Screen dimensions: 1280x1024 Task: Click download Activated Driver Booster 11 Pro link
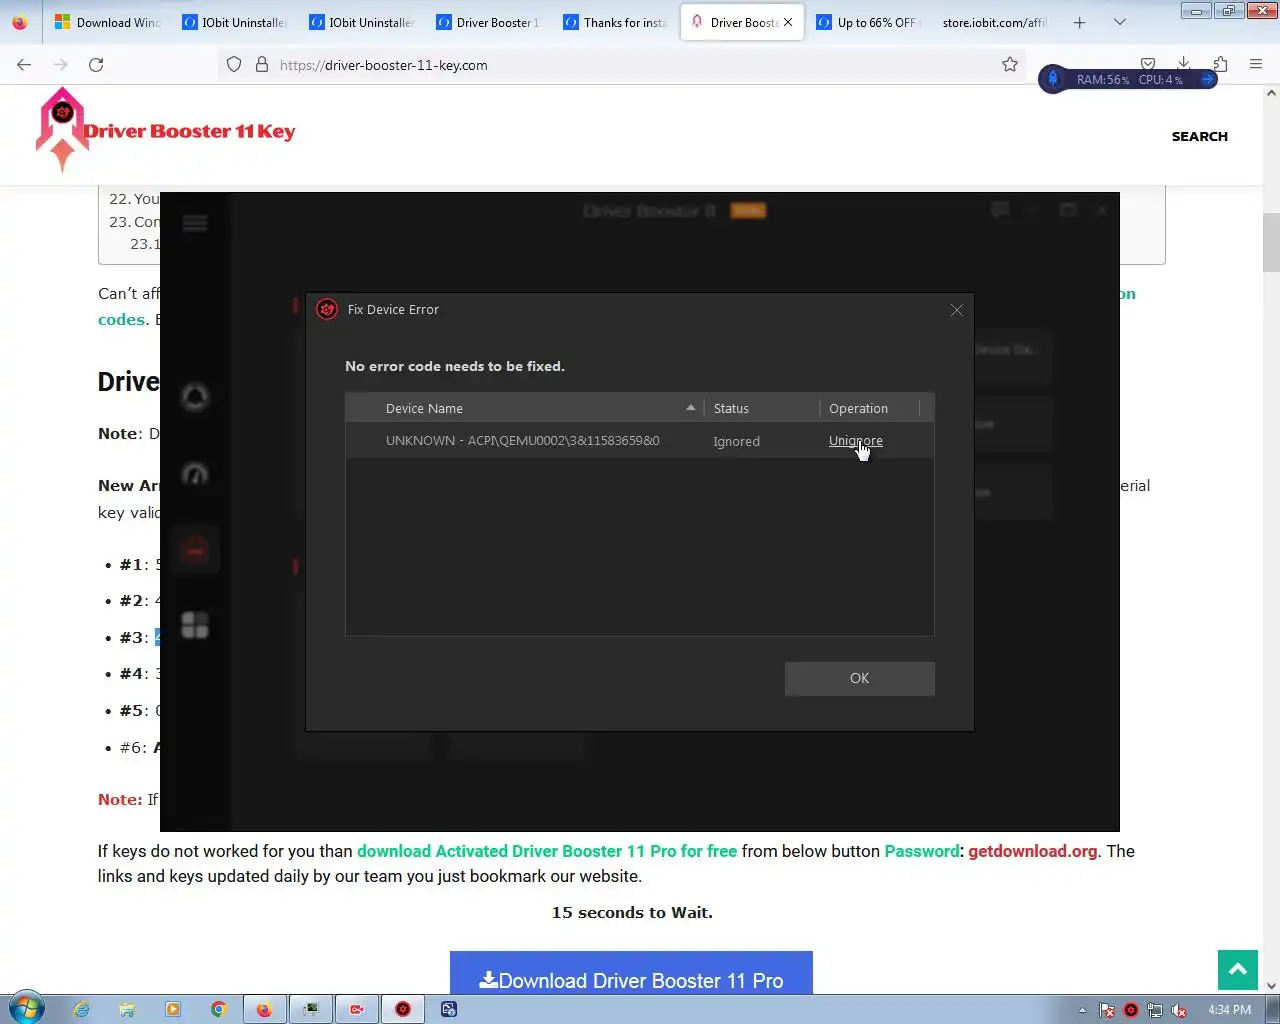pos(547,851)
